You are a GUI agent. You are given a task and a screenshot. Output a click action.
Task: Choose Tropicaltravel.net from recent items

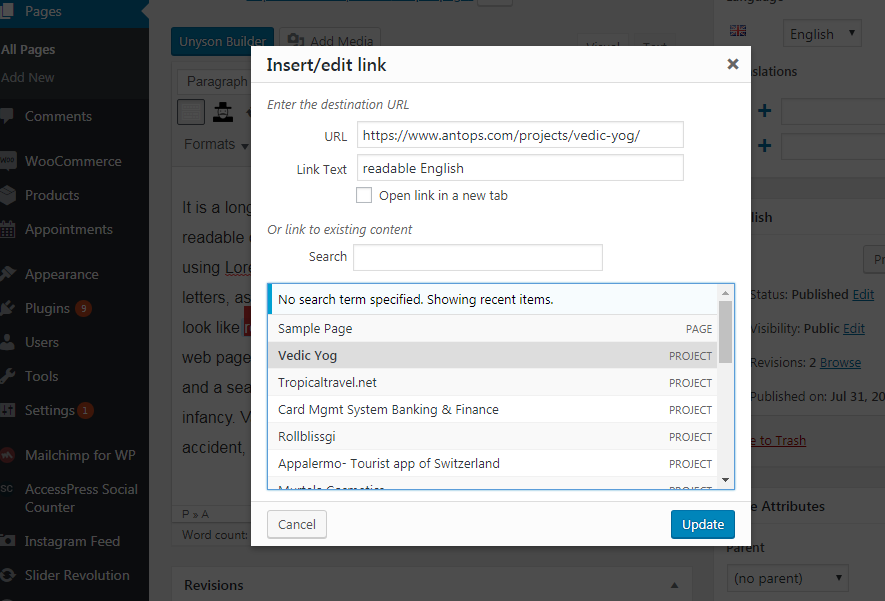[492, 383]
